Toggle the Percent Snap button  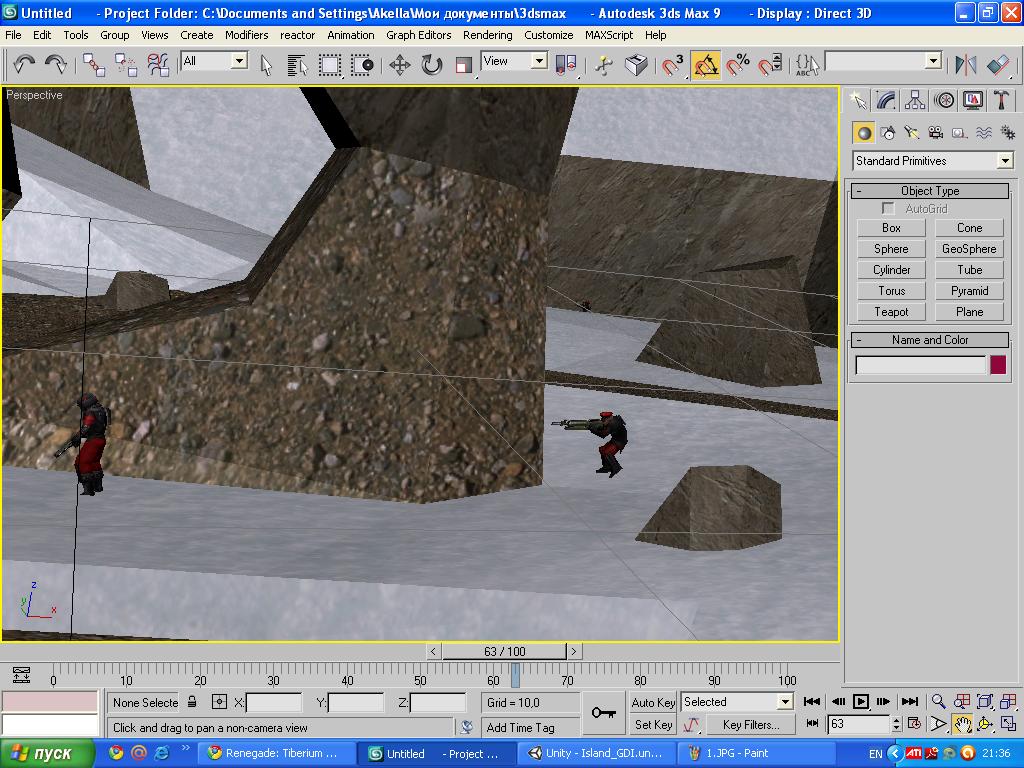click(737, 65)
